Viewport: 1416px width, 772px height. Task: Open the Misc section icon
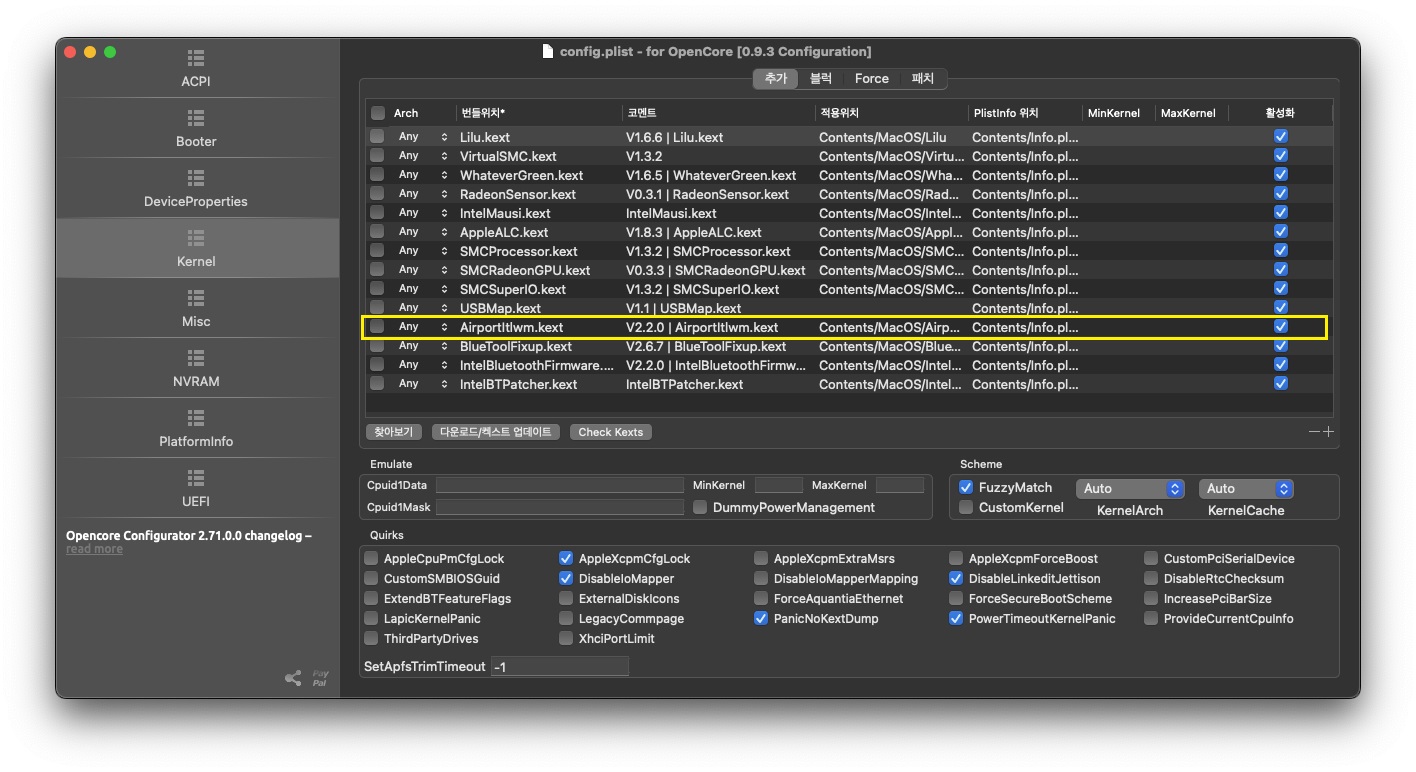(x=196, y=298)
